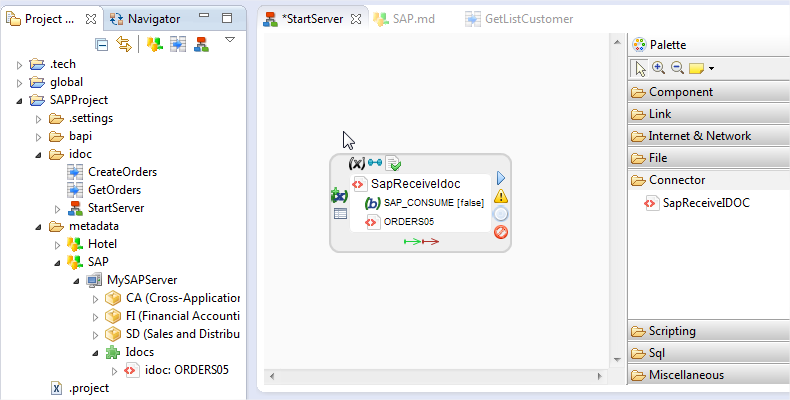This screenshot has width=790, height=400.
Task: Click the Zoom Out palette tool
Action: point(677,68)
